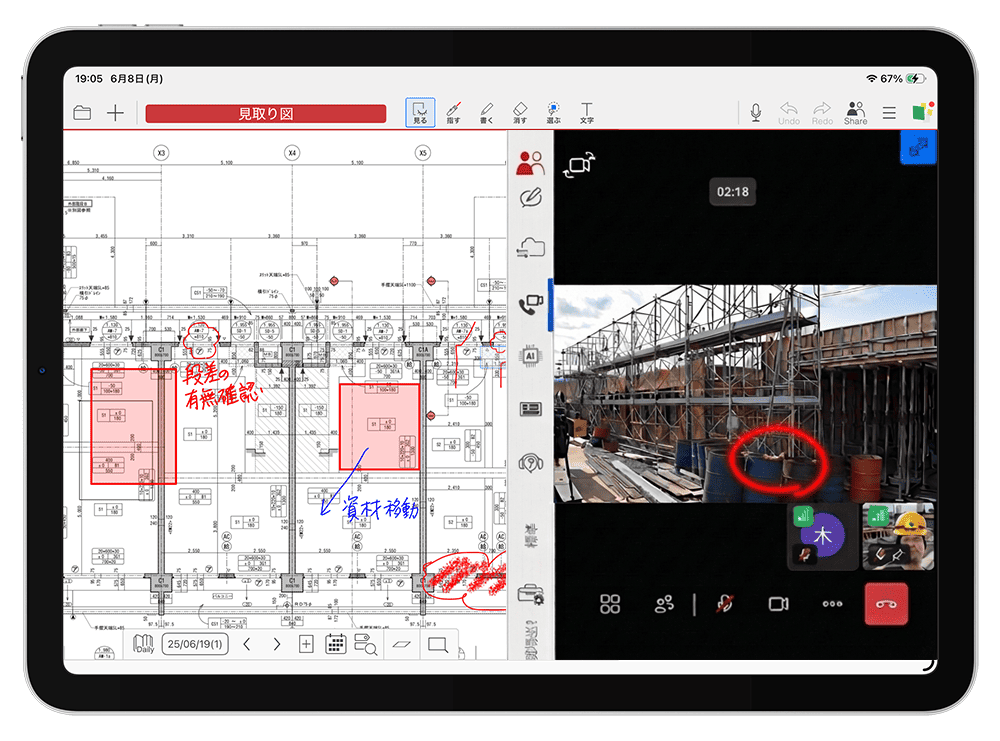Click the red 見取り図 title field
Screen dimensions: 1000x741
pyautogui.click(x=265, y=114)
